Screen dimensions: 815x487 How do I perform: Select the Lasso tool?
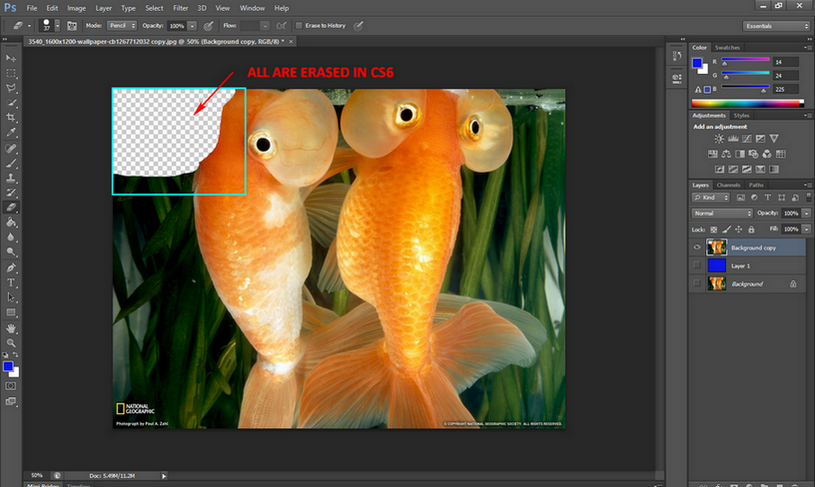point(11,88)
